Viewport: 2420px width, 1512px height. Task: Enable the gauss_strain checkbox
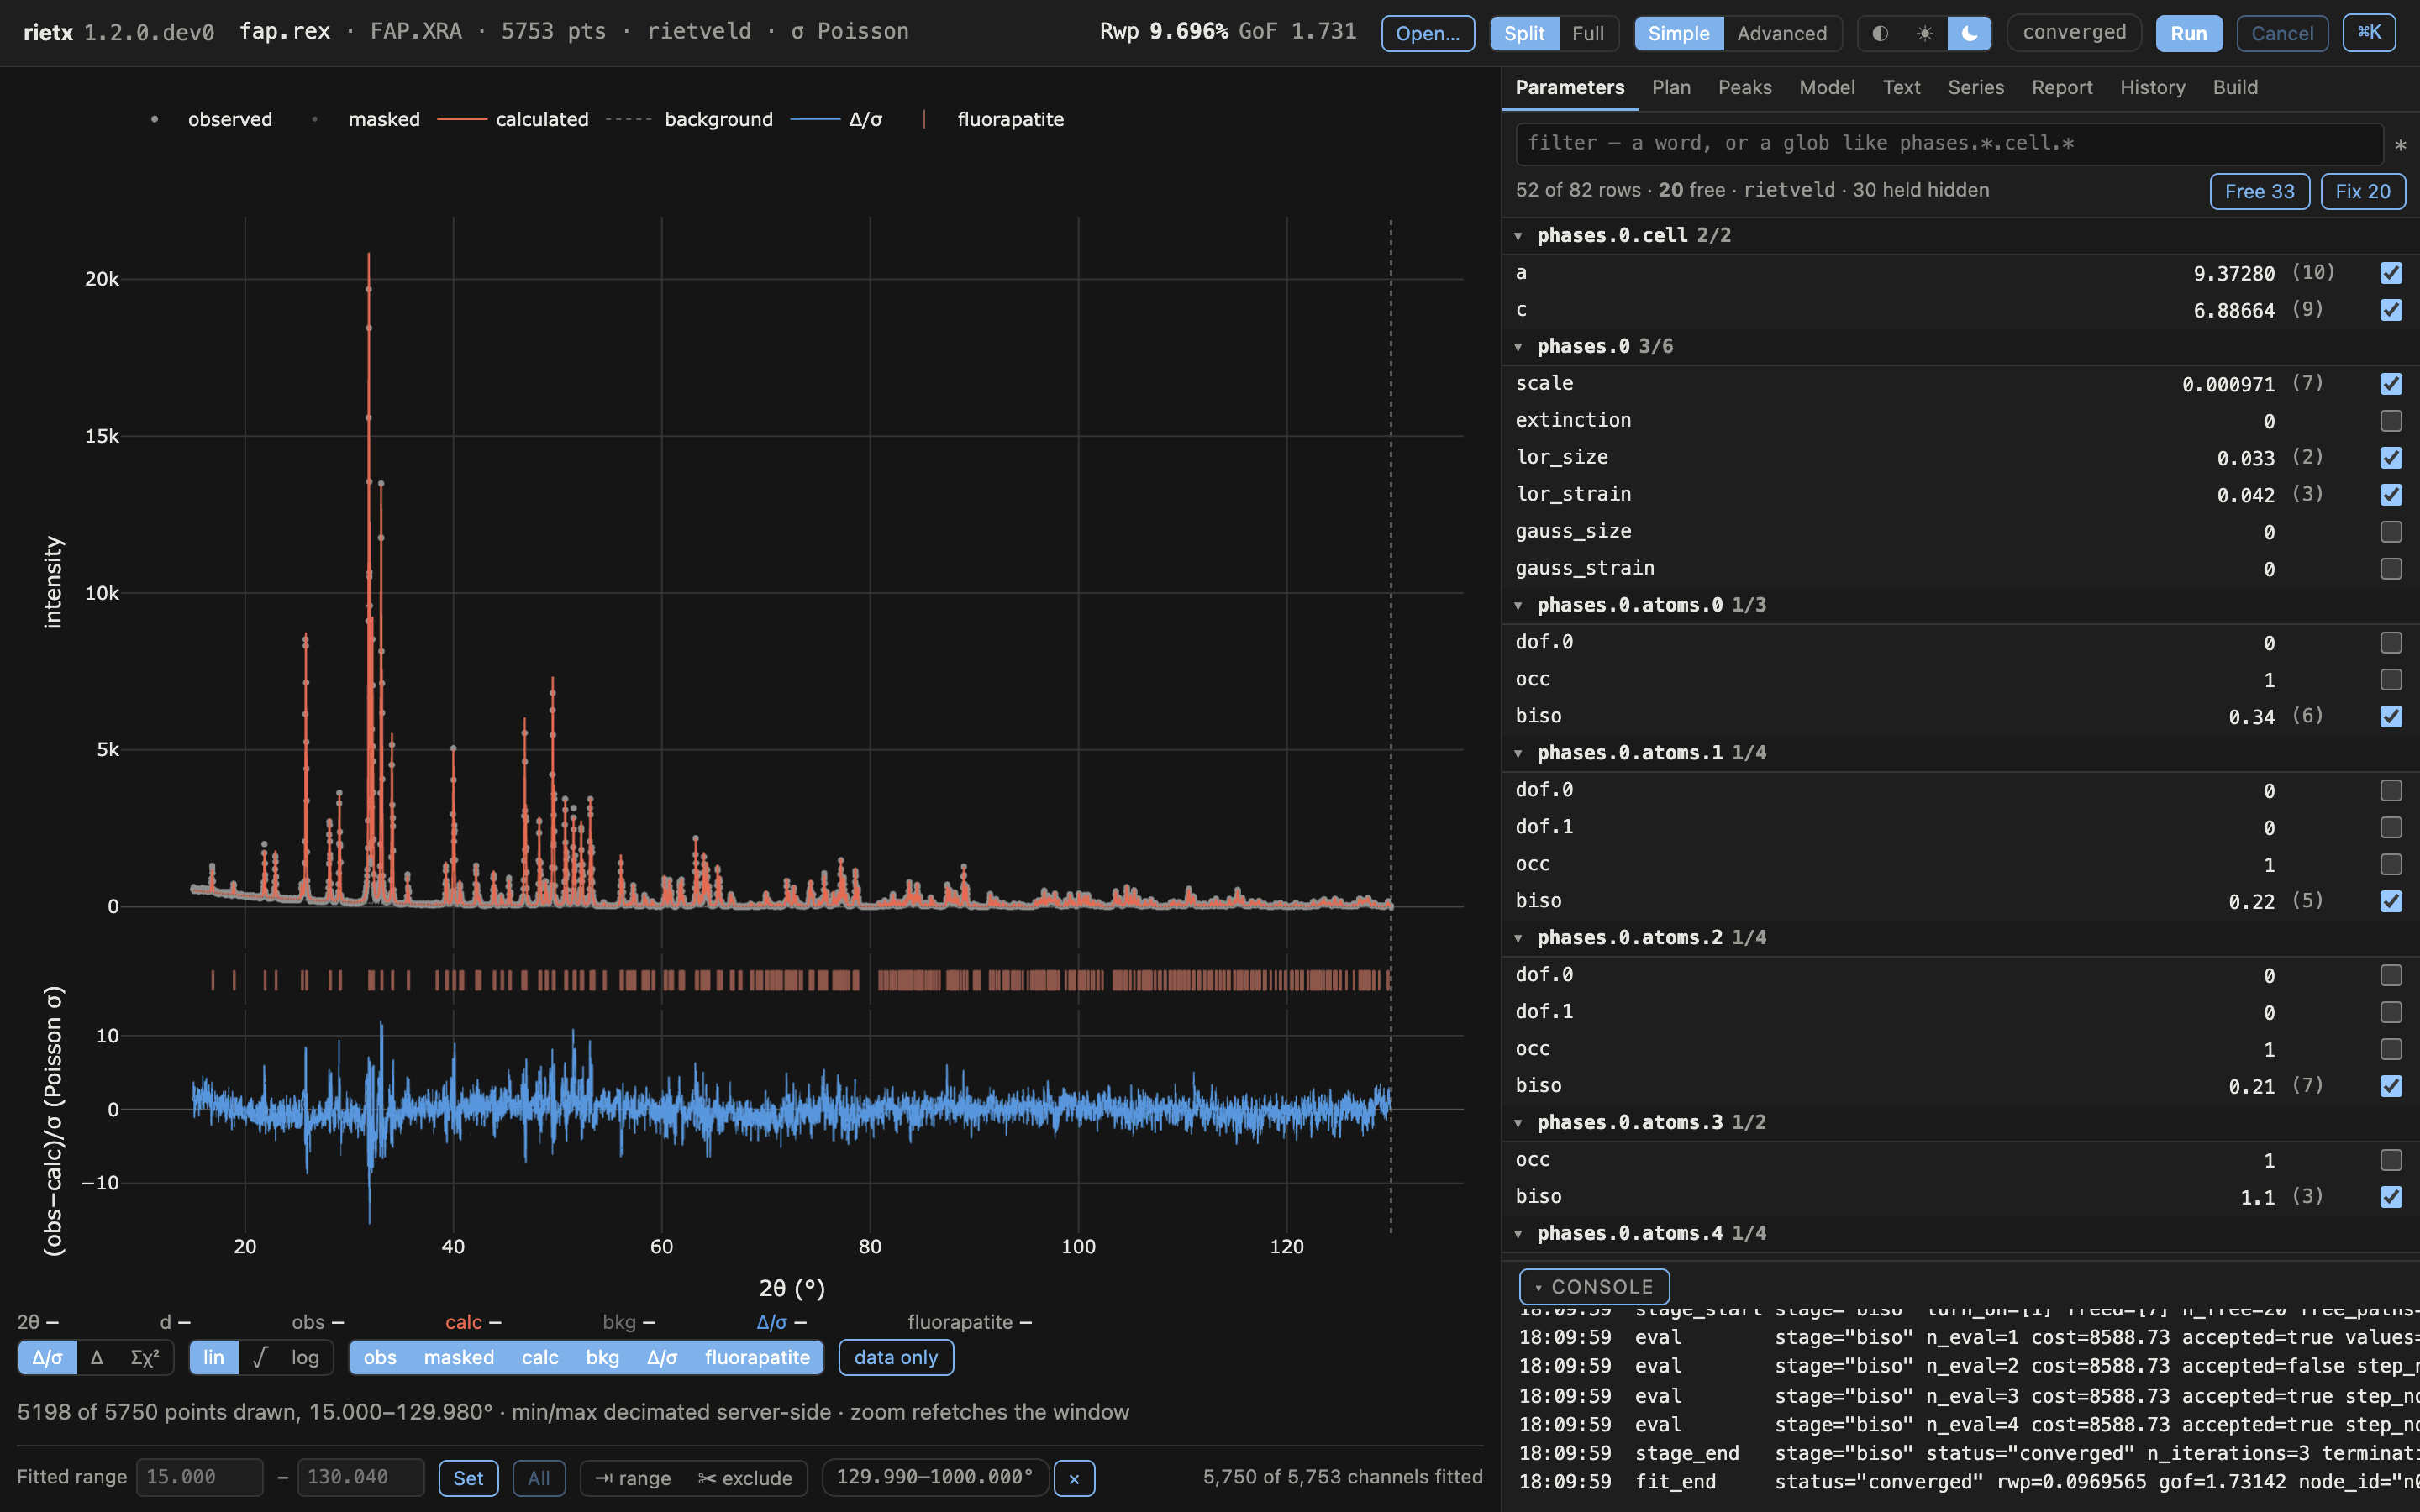pos(2391,569)
